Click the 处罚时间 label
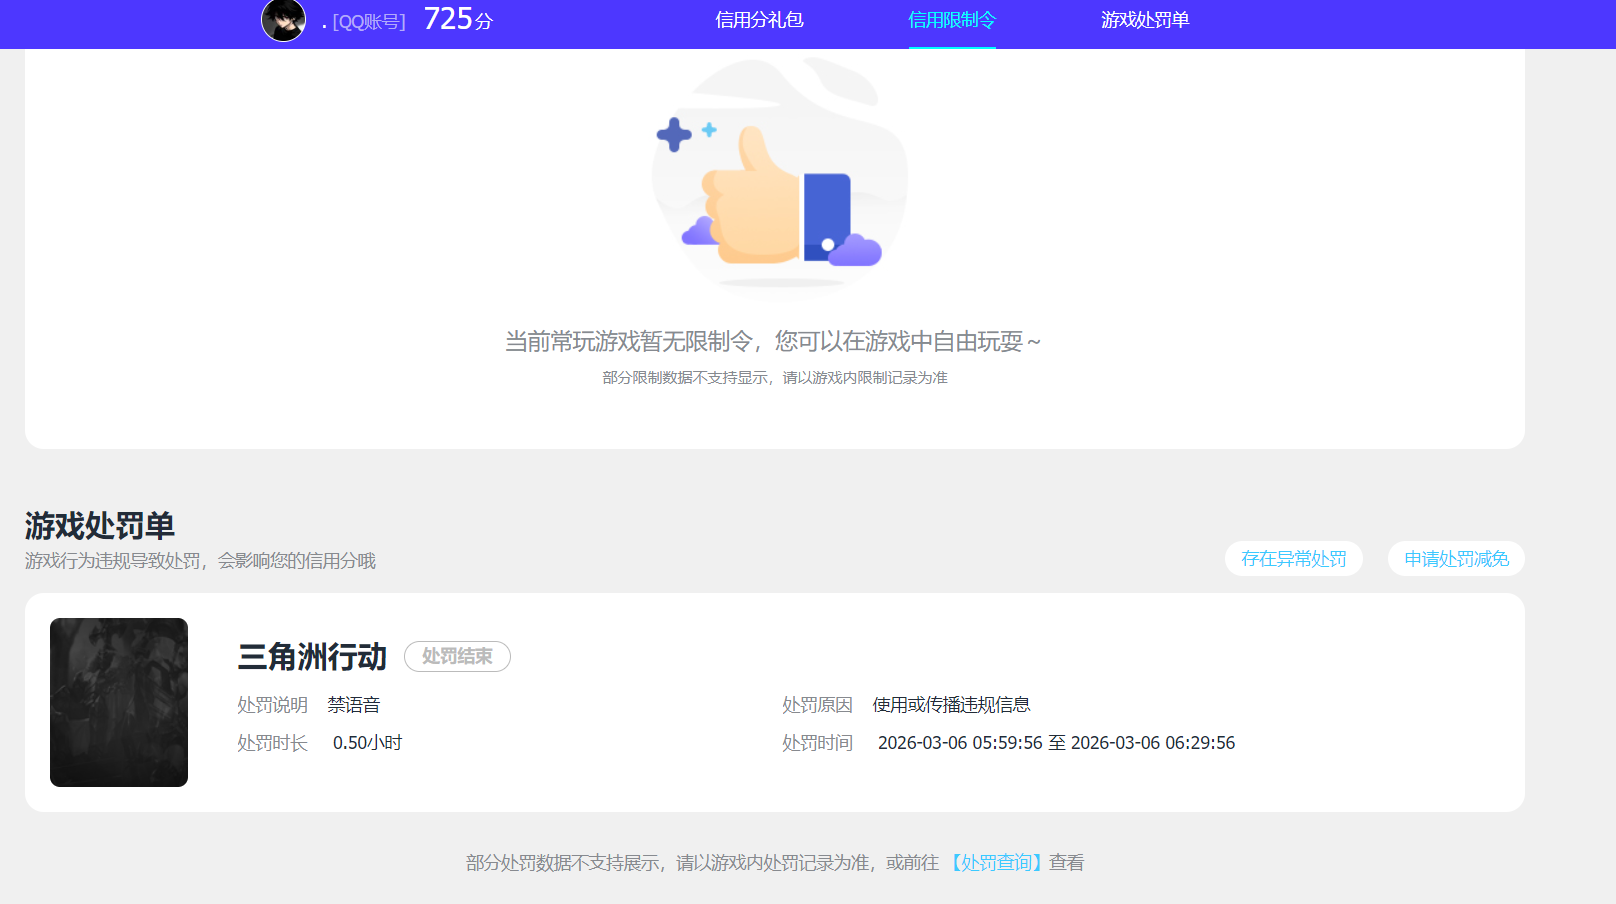1616x904 pixels. (x=817, y=743)
